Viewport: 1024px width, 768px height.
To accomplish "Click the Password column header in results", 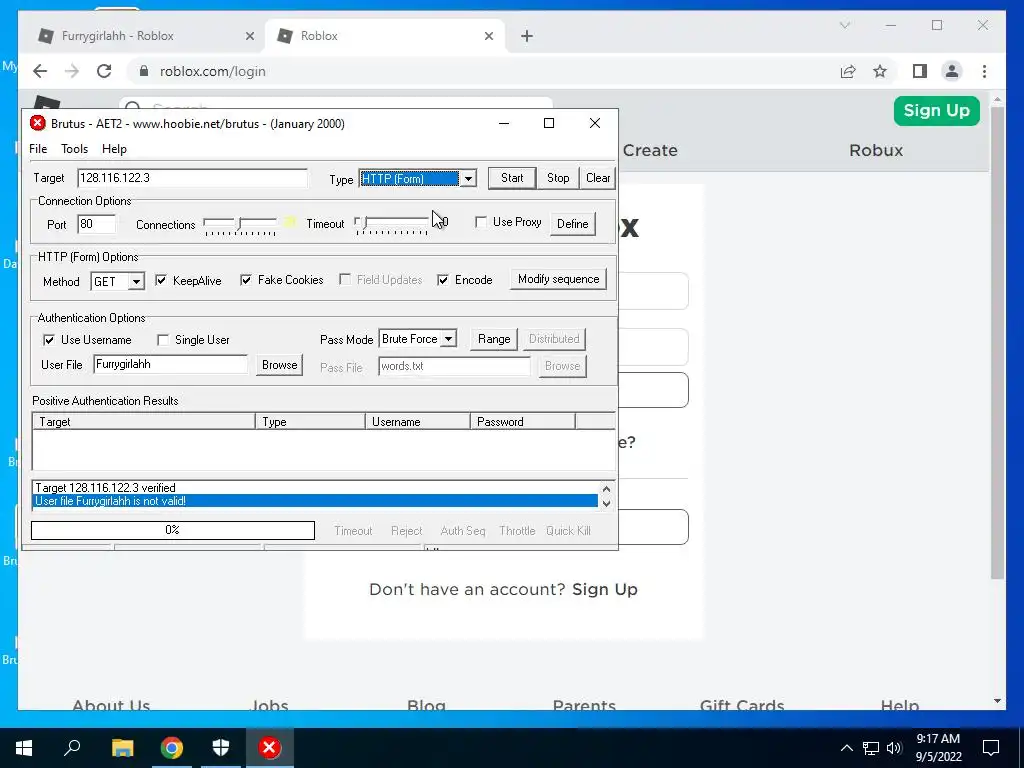I will [522, 422].
